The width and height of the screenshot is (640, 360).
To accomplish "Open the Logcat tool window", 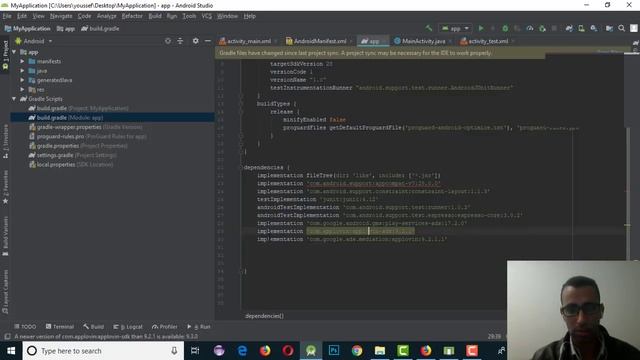I will tap(128, 327).
